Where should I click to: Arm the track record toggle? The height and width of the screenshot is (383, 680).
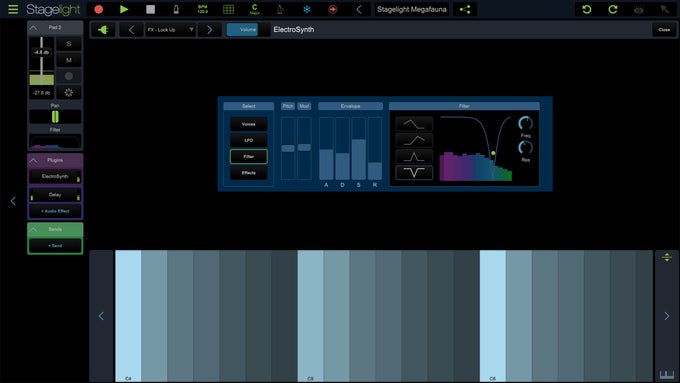coord(69,76)
